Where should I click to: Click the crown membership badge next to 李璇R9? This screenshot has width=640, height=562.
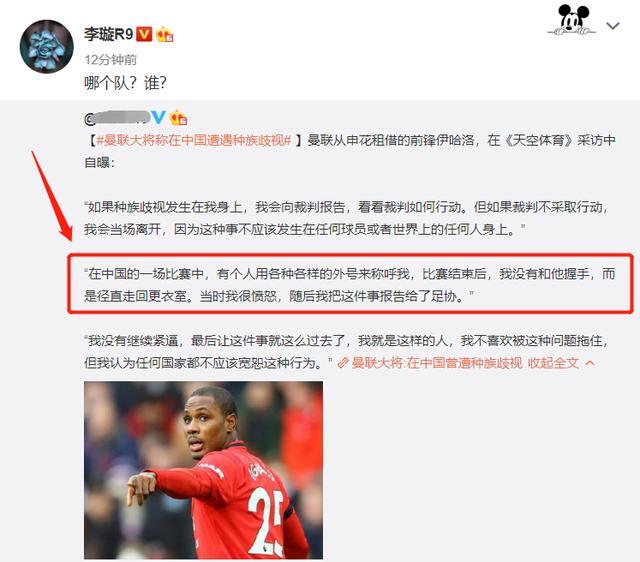(164, 34)
